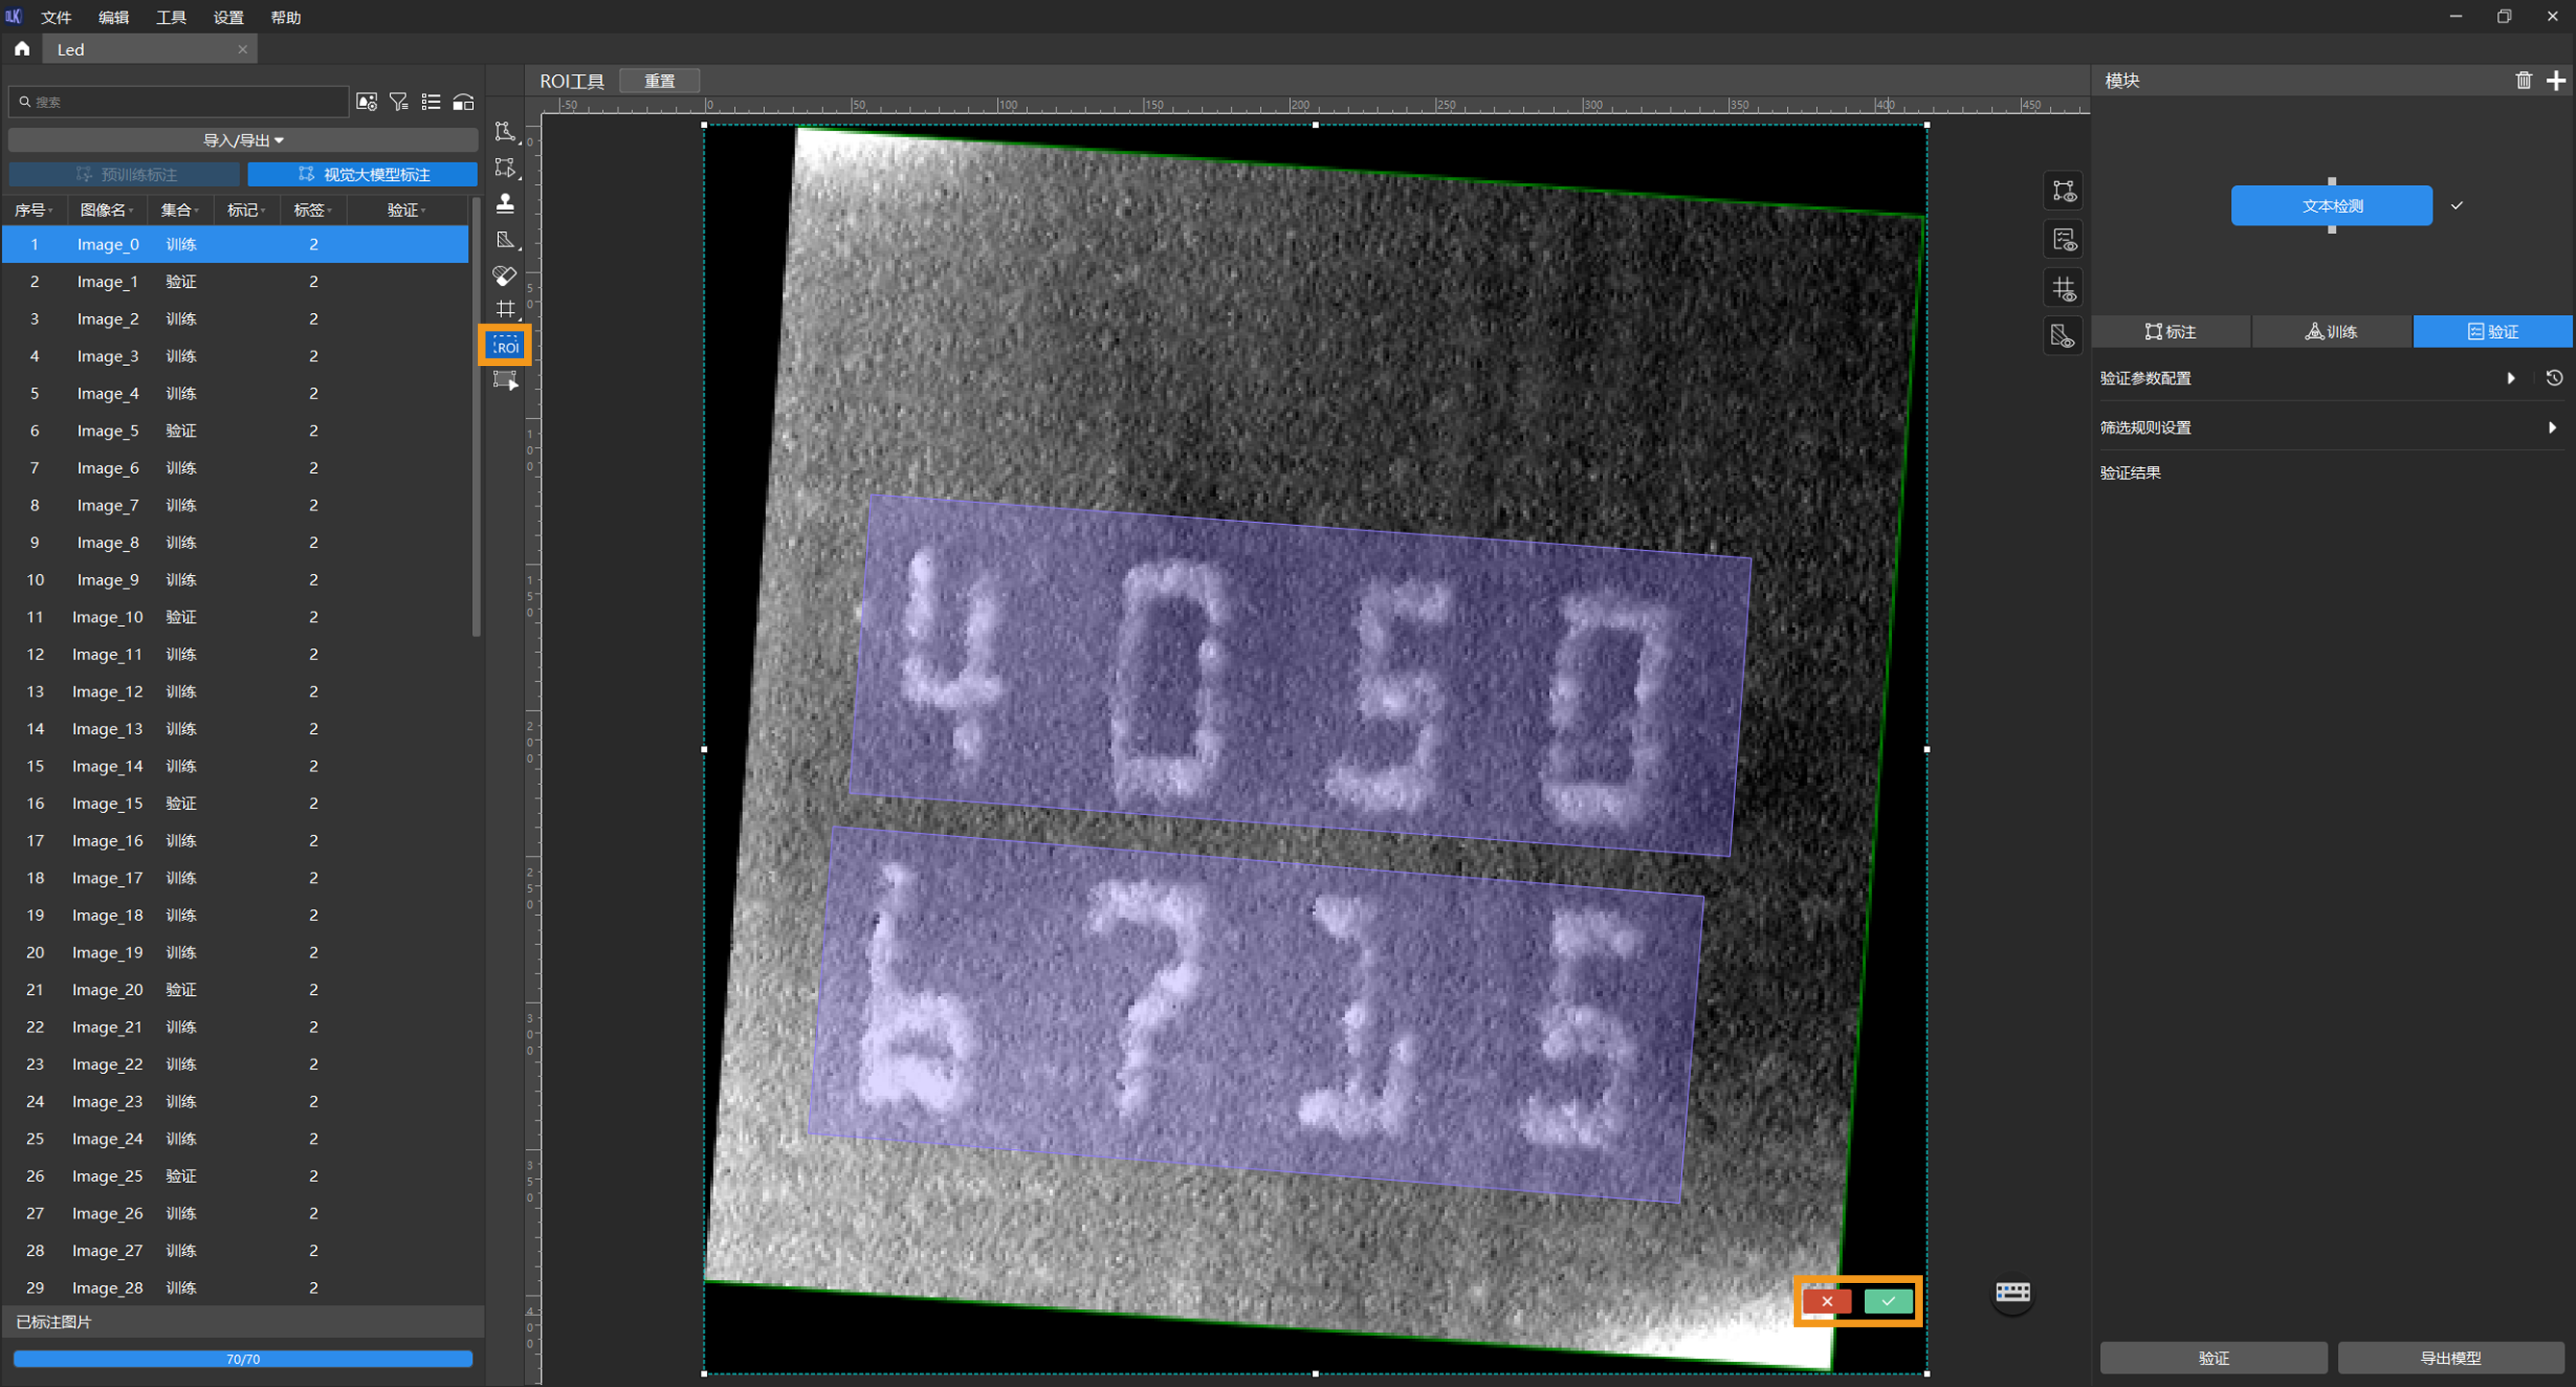Select the eraser tool
This screenshot has width=2576, height=1387.
tap(505, 275)
